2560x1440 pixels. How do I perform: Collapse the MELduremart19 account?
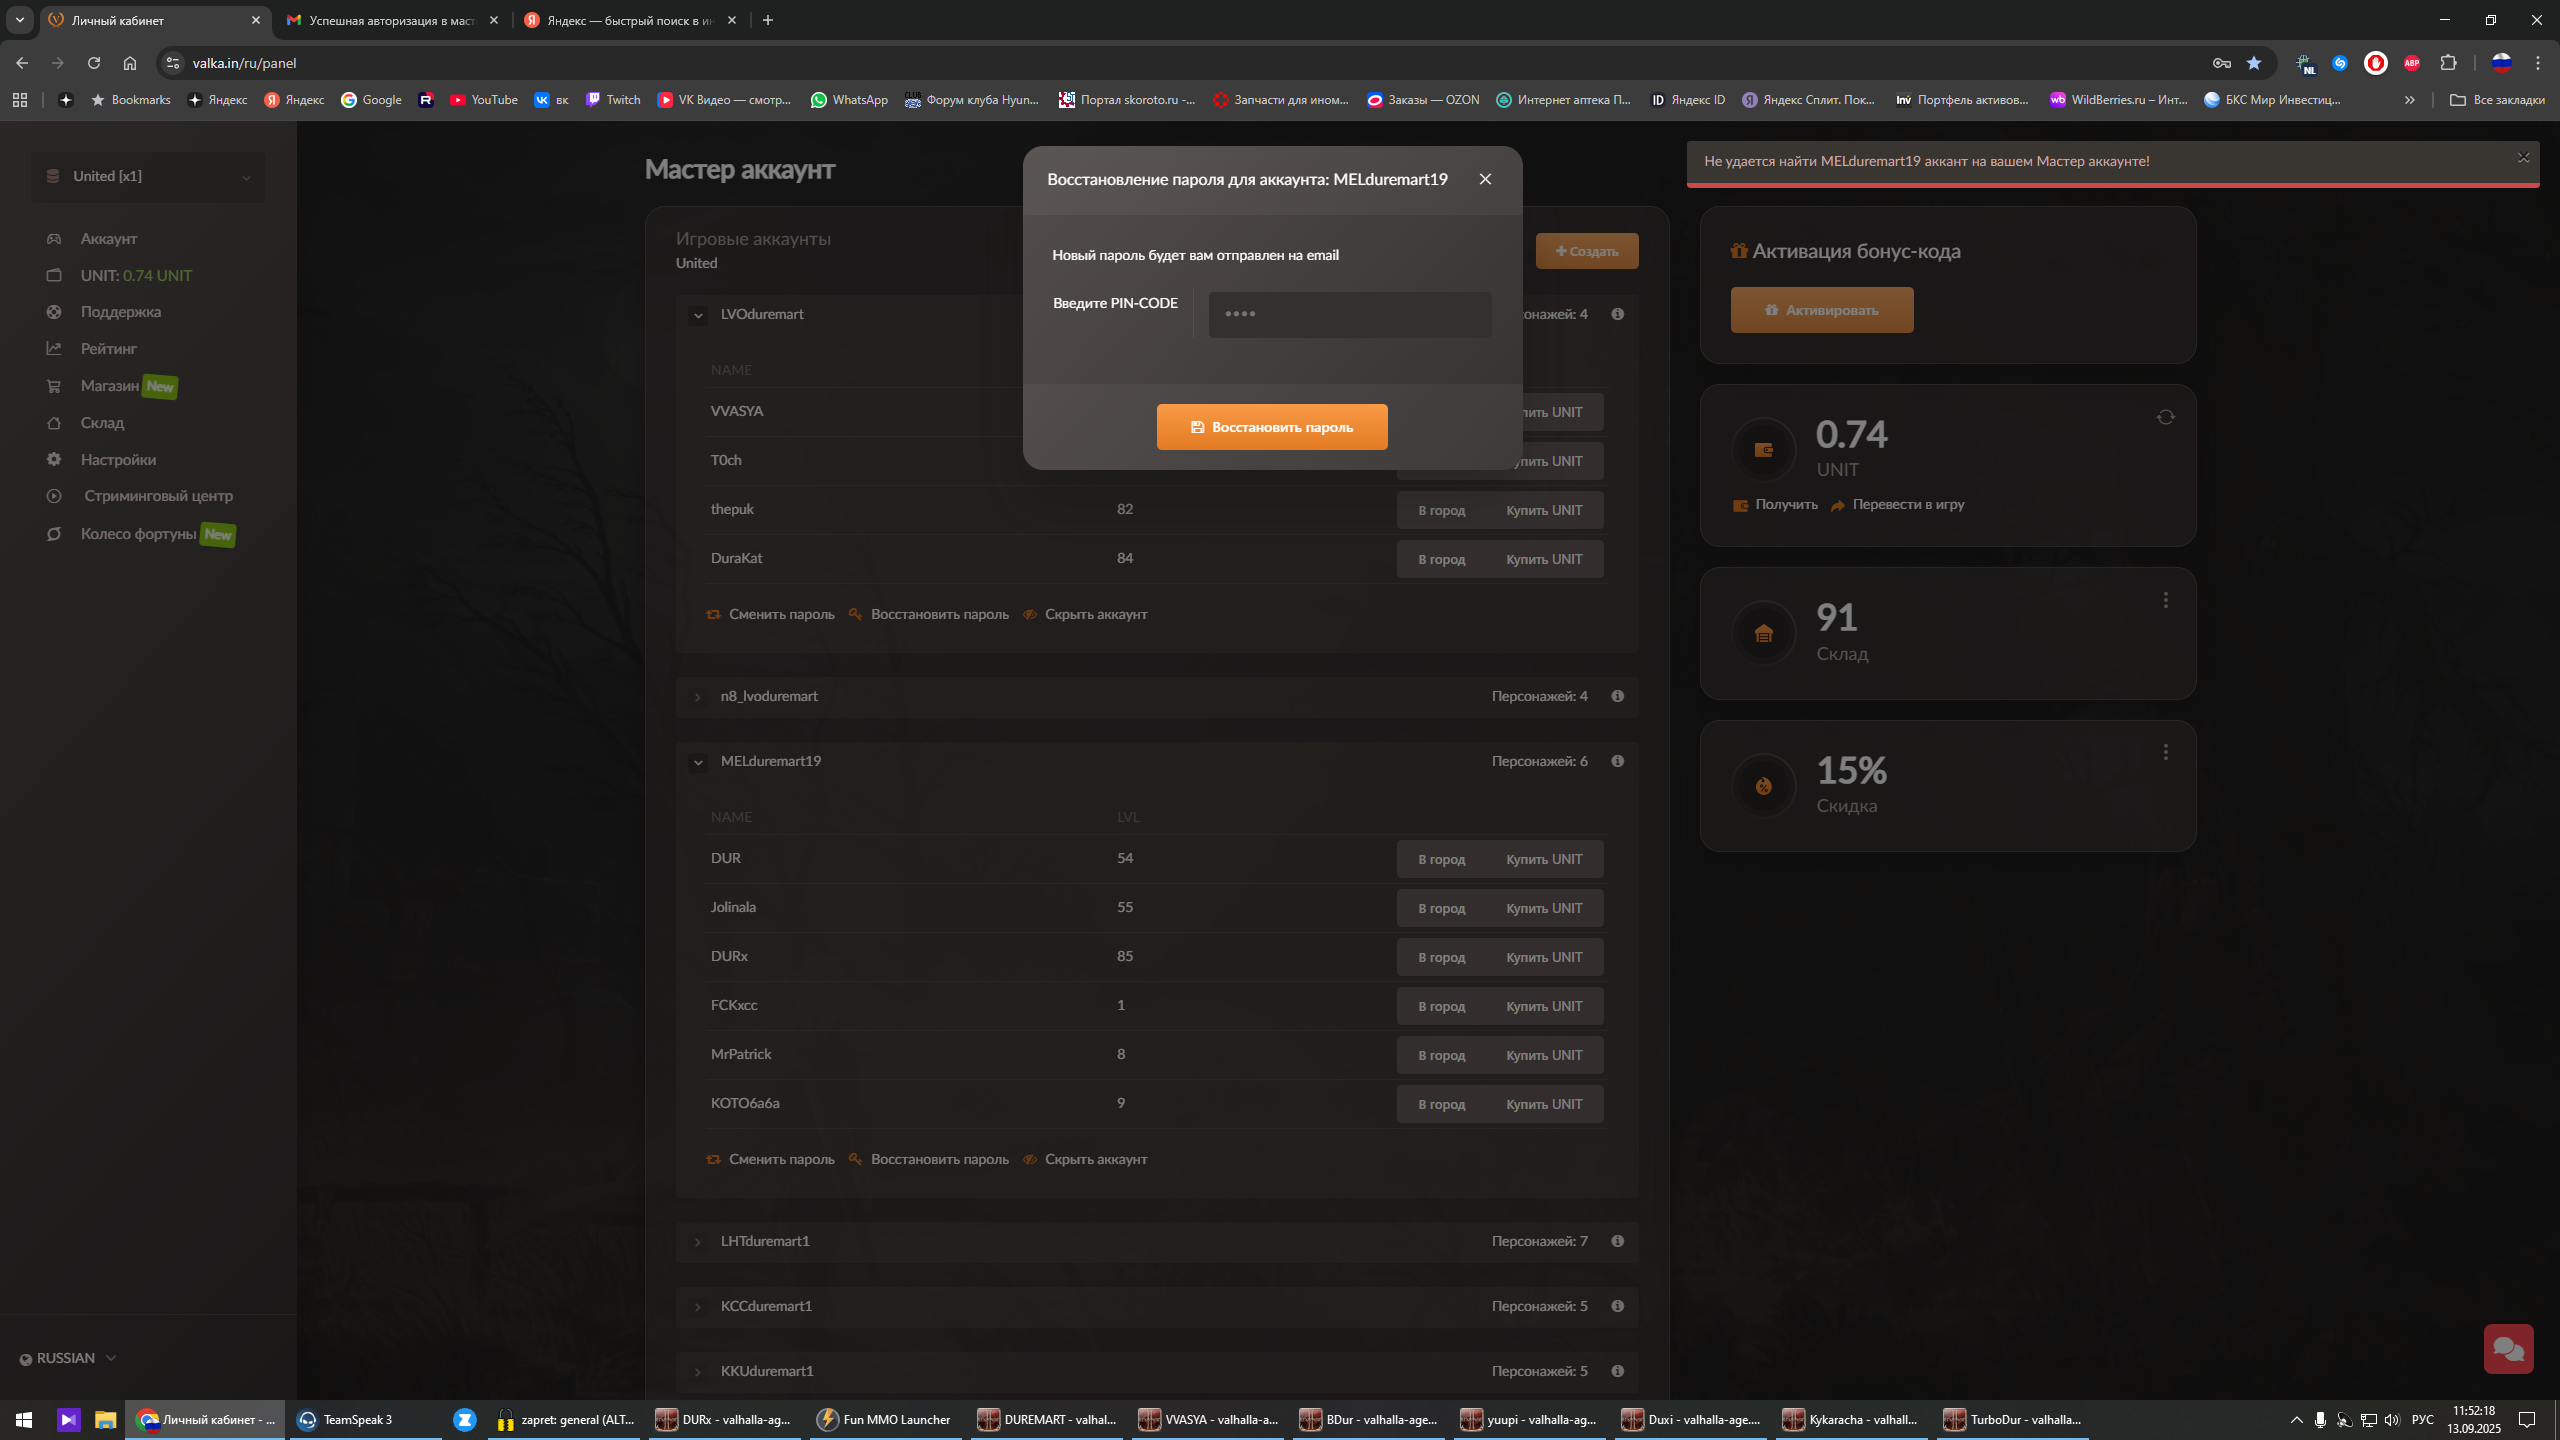coord(698,762)
